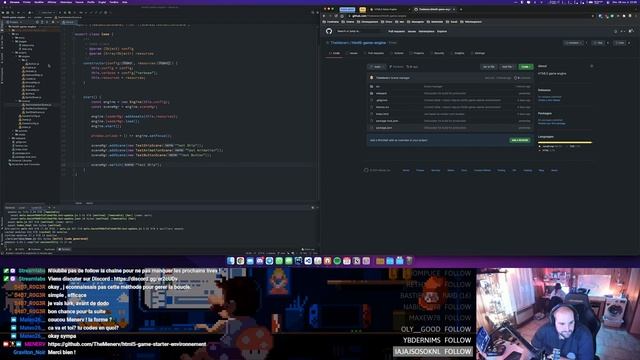This screenshot has height=360, width=640.
Task: Open the Watch dropdown on the repository
Action: point(573,43)
